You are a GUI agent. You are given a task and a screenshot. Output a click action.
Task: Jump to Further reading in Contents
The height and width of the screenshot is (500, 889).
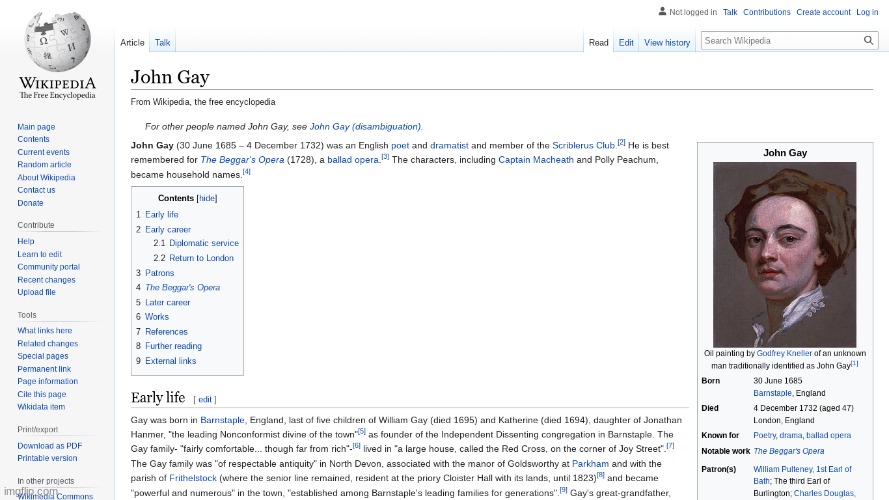point(173,346)
